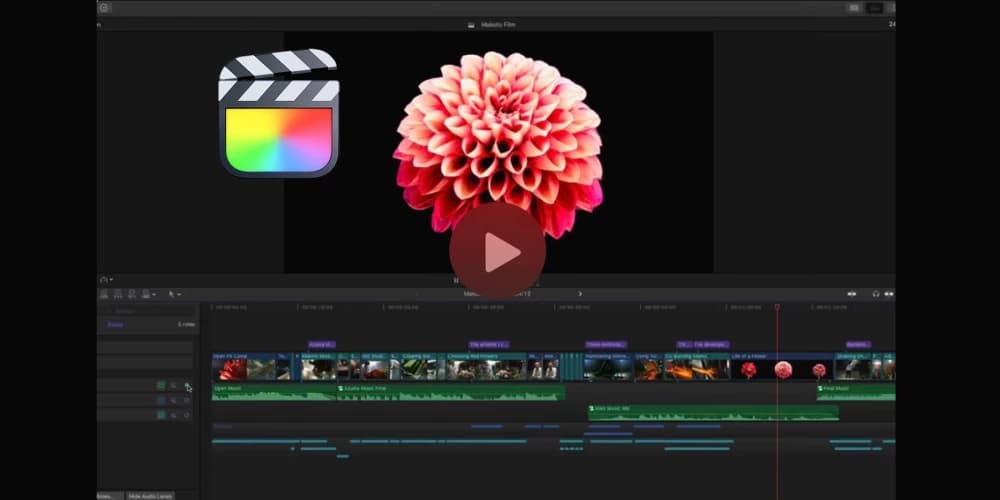Open the Select tool dropdown in timeline toolbar
This screenshot has height=500, width=1000.
174,294
